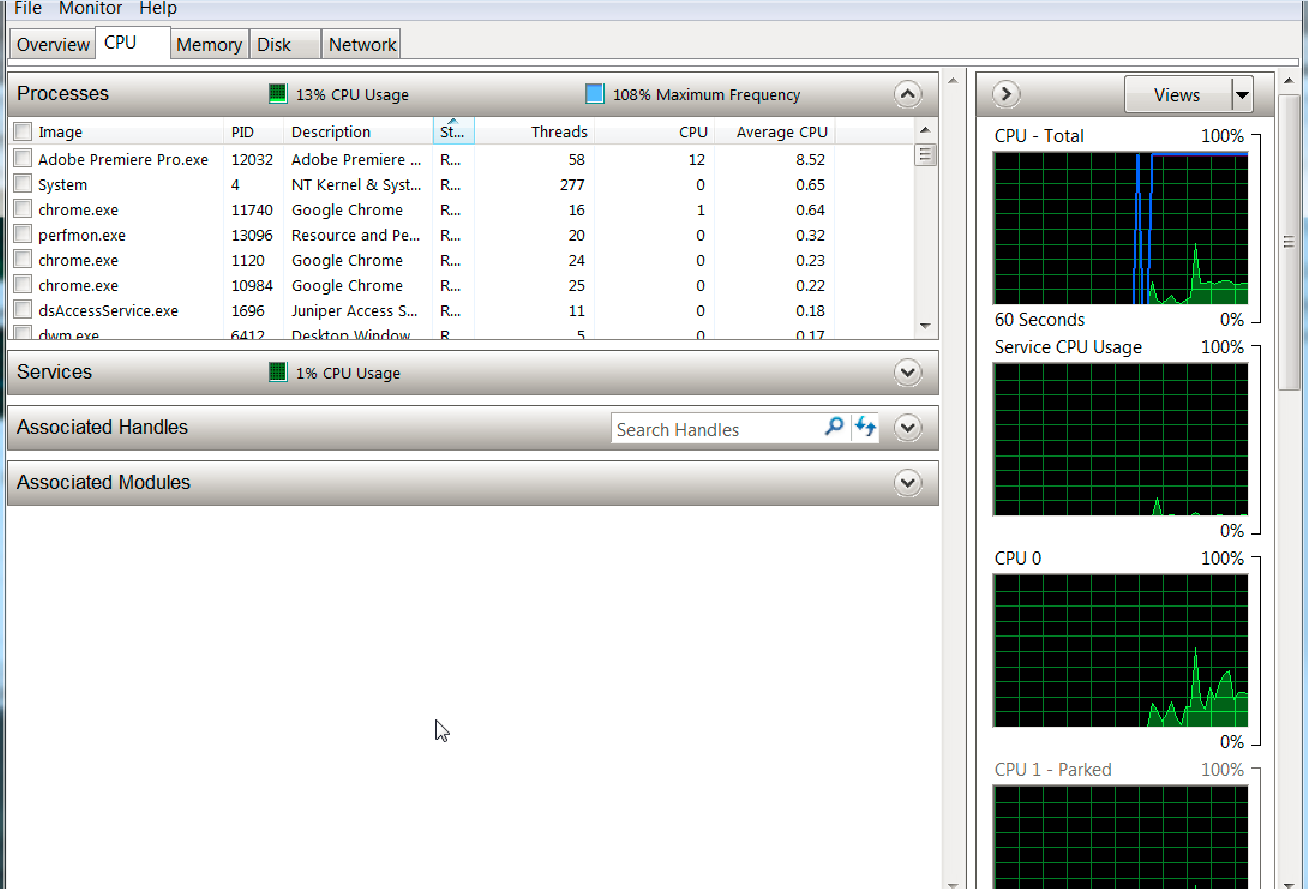The width and height of the screenshot is (1308, 889).
Task: Open the File menu
Action: (27, 8)
